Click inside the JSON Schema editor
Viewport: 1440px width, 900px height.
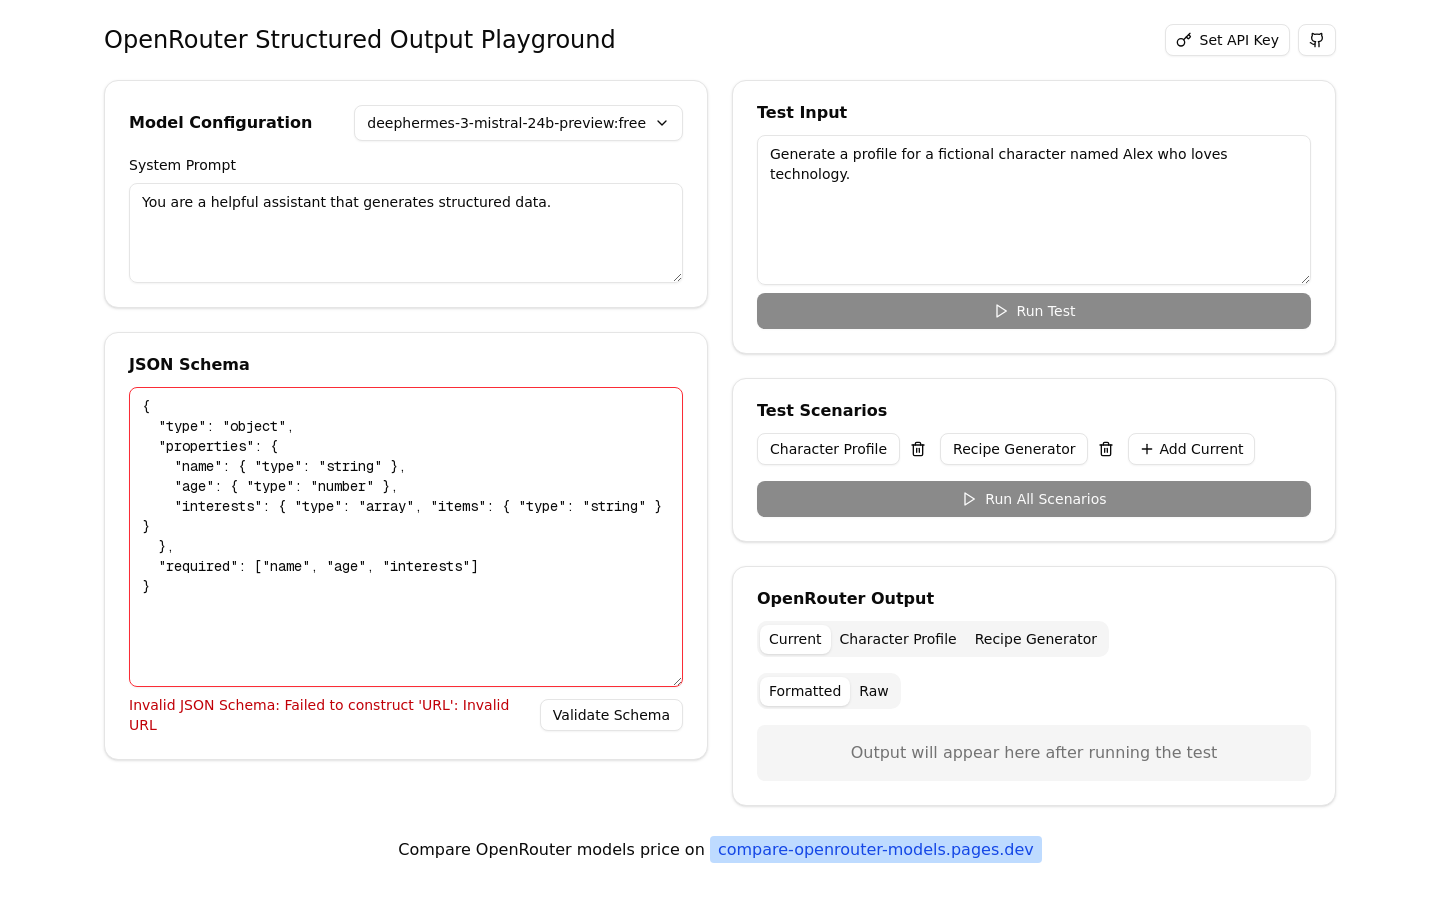406,537
